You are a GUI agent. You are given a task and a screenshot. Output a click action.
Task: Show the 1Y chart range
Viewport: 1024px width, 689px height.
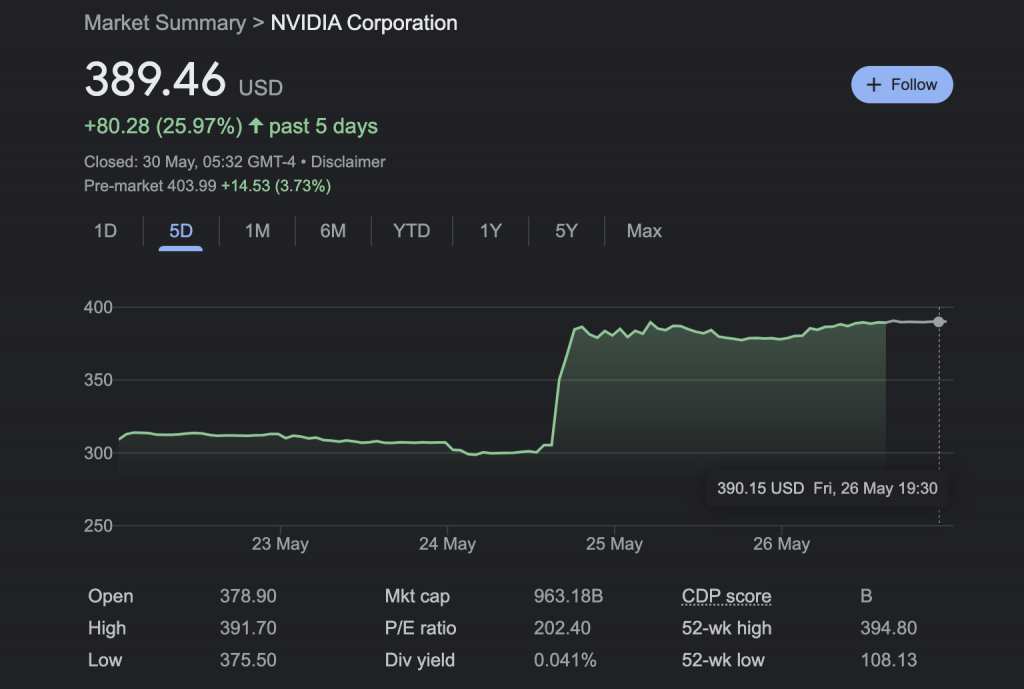(x=490, y=231)
